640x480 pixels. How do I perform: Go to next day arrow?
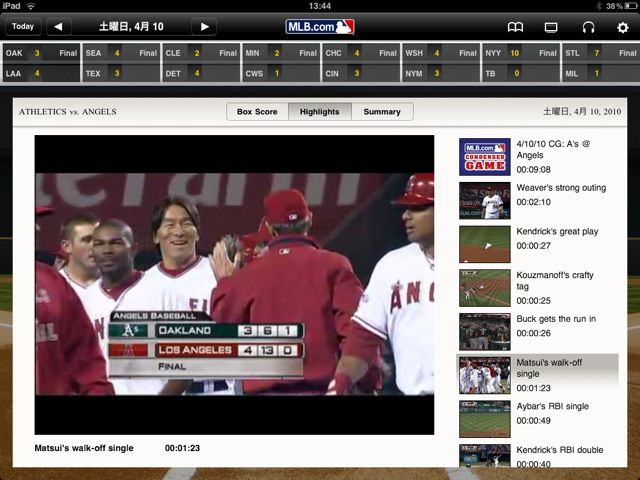click(204, 27)
